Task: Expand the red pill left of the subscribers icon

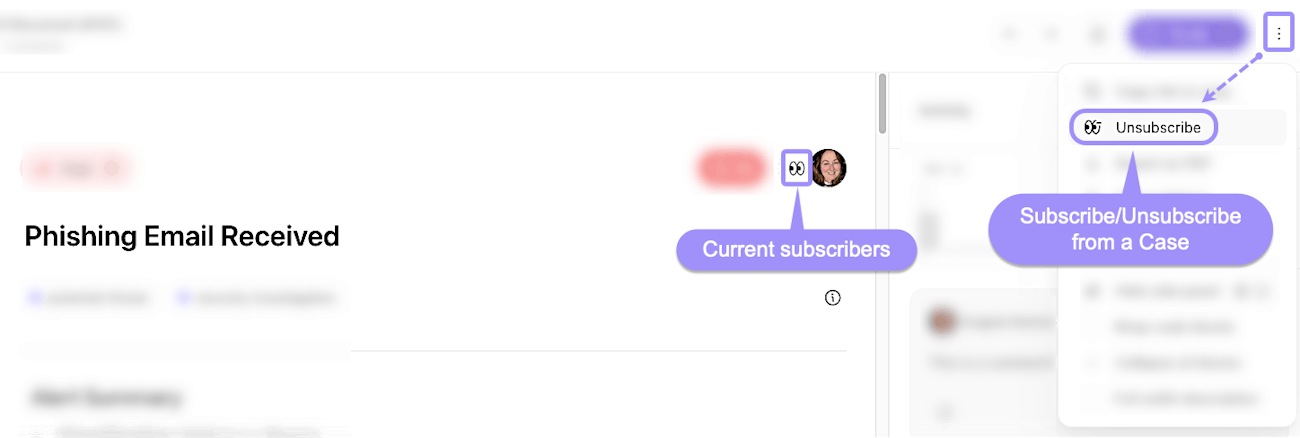Action: pyautogui.click(x=730, y=168)
